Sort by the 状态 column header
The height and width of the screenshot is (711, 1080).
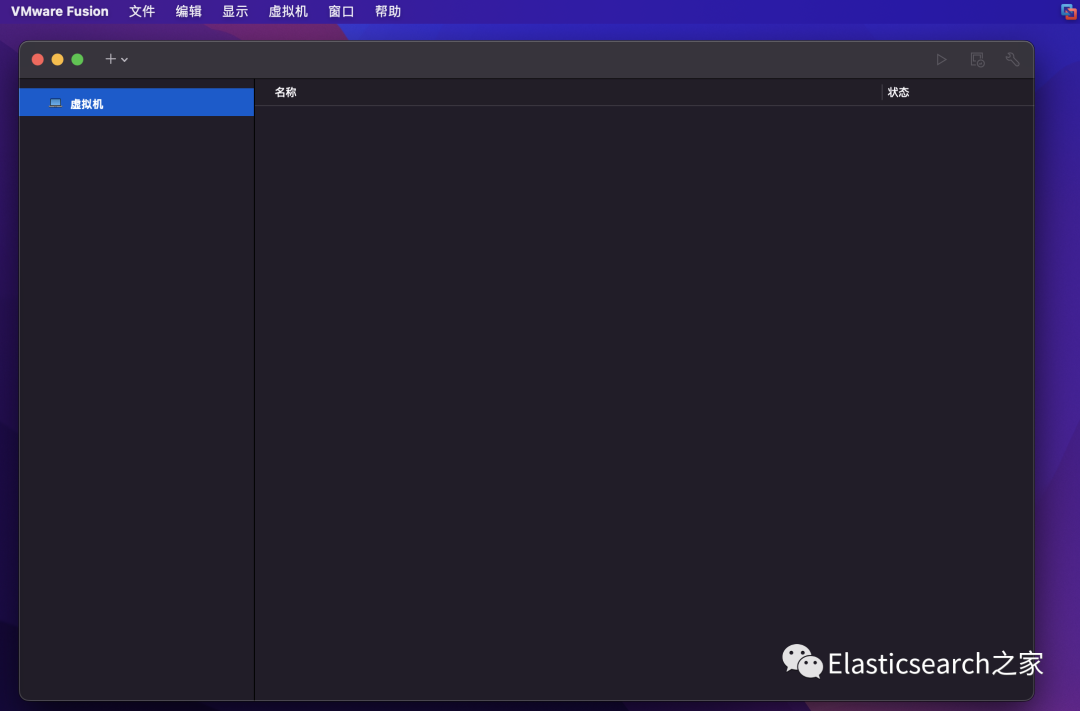(x=898, y=92)
